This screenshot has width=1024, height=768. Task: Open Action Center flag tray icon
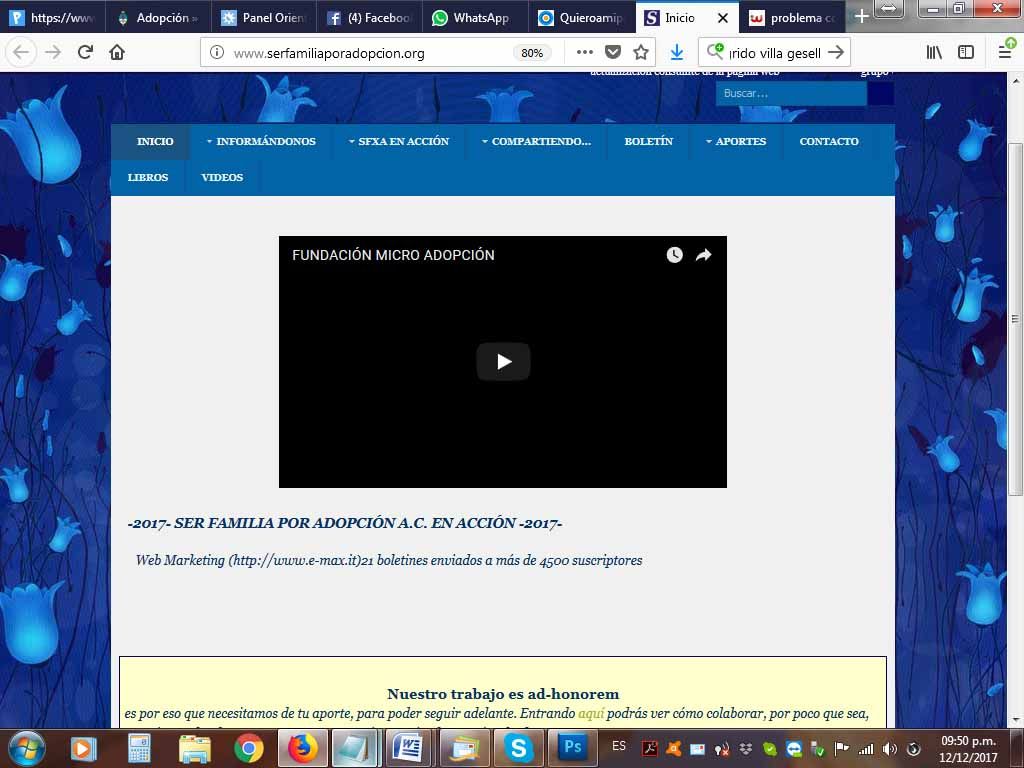click(x=842, y=748)
